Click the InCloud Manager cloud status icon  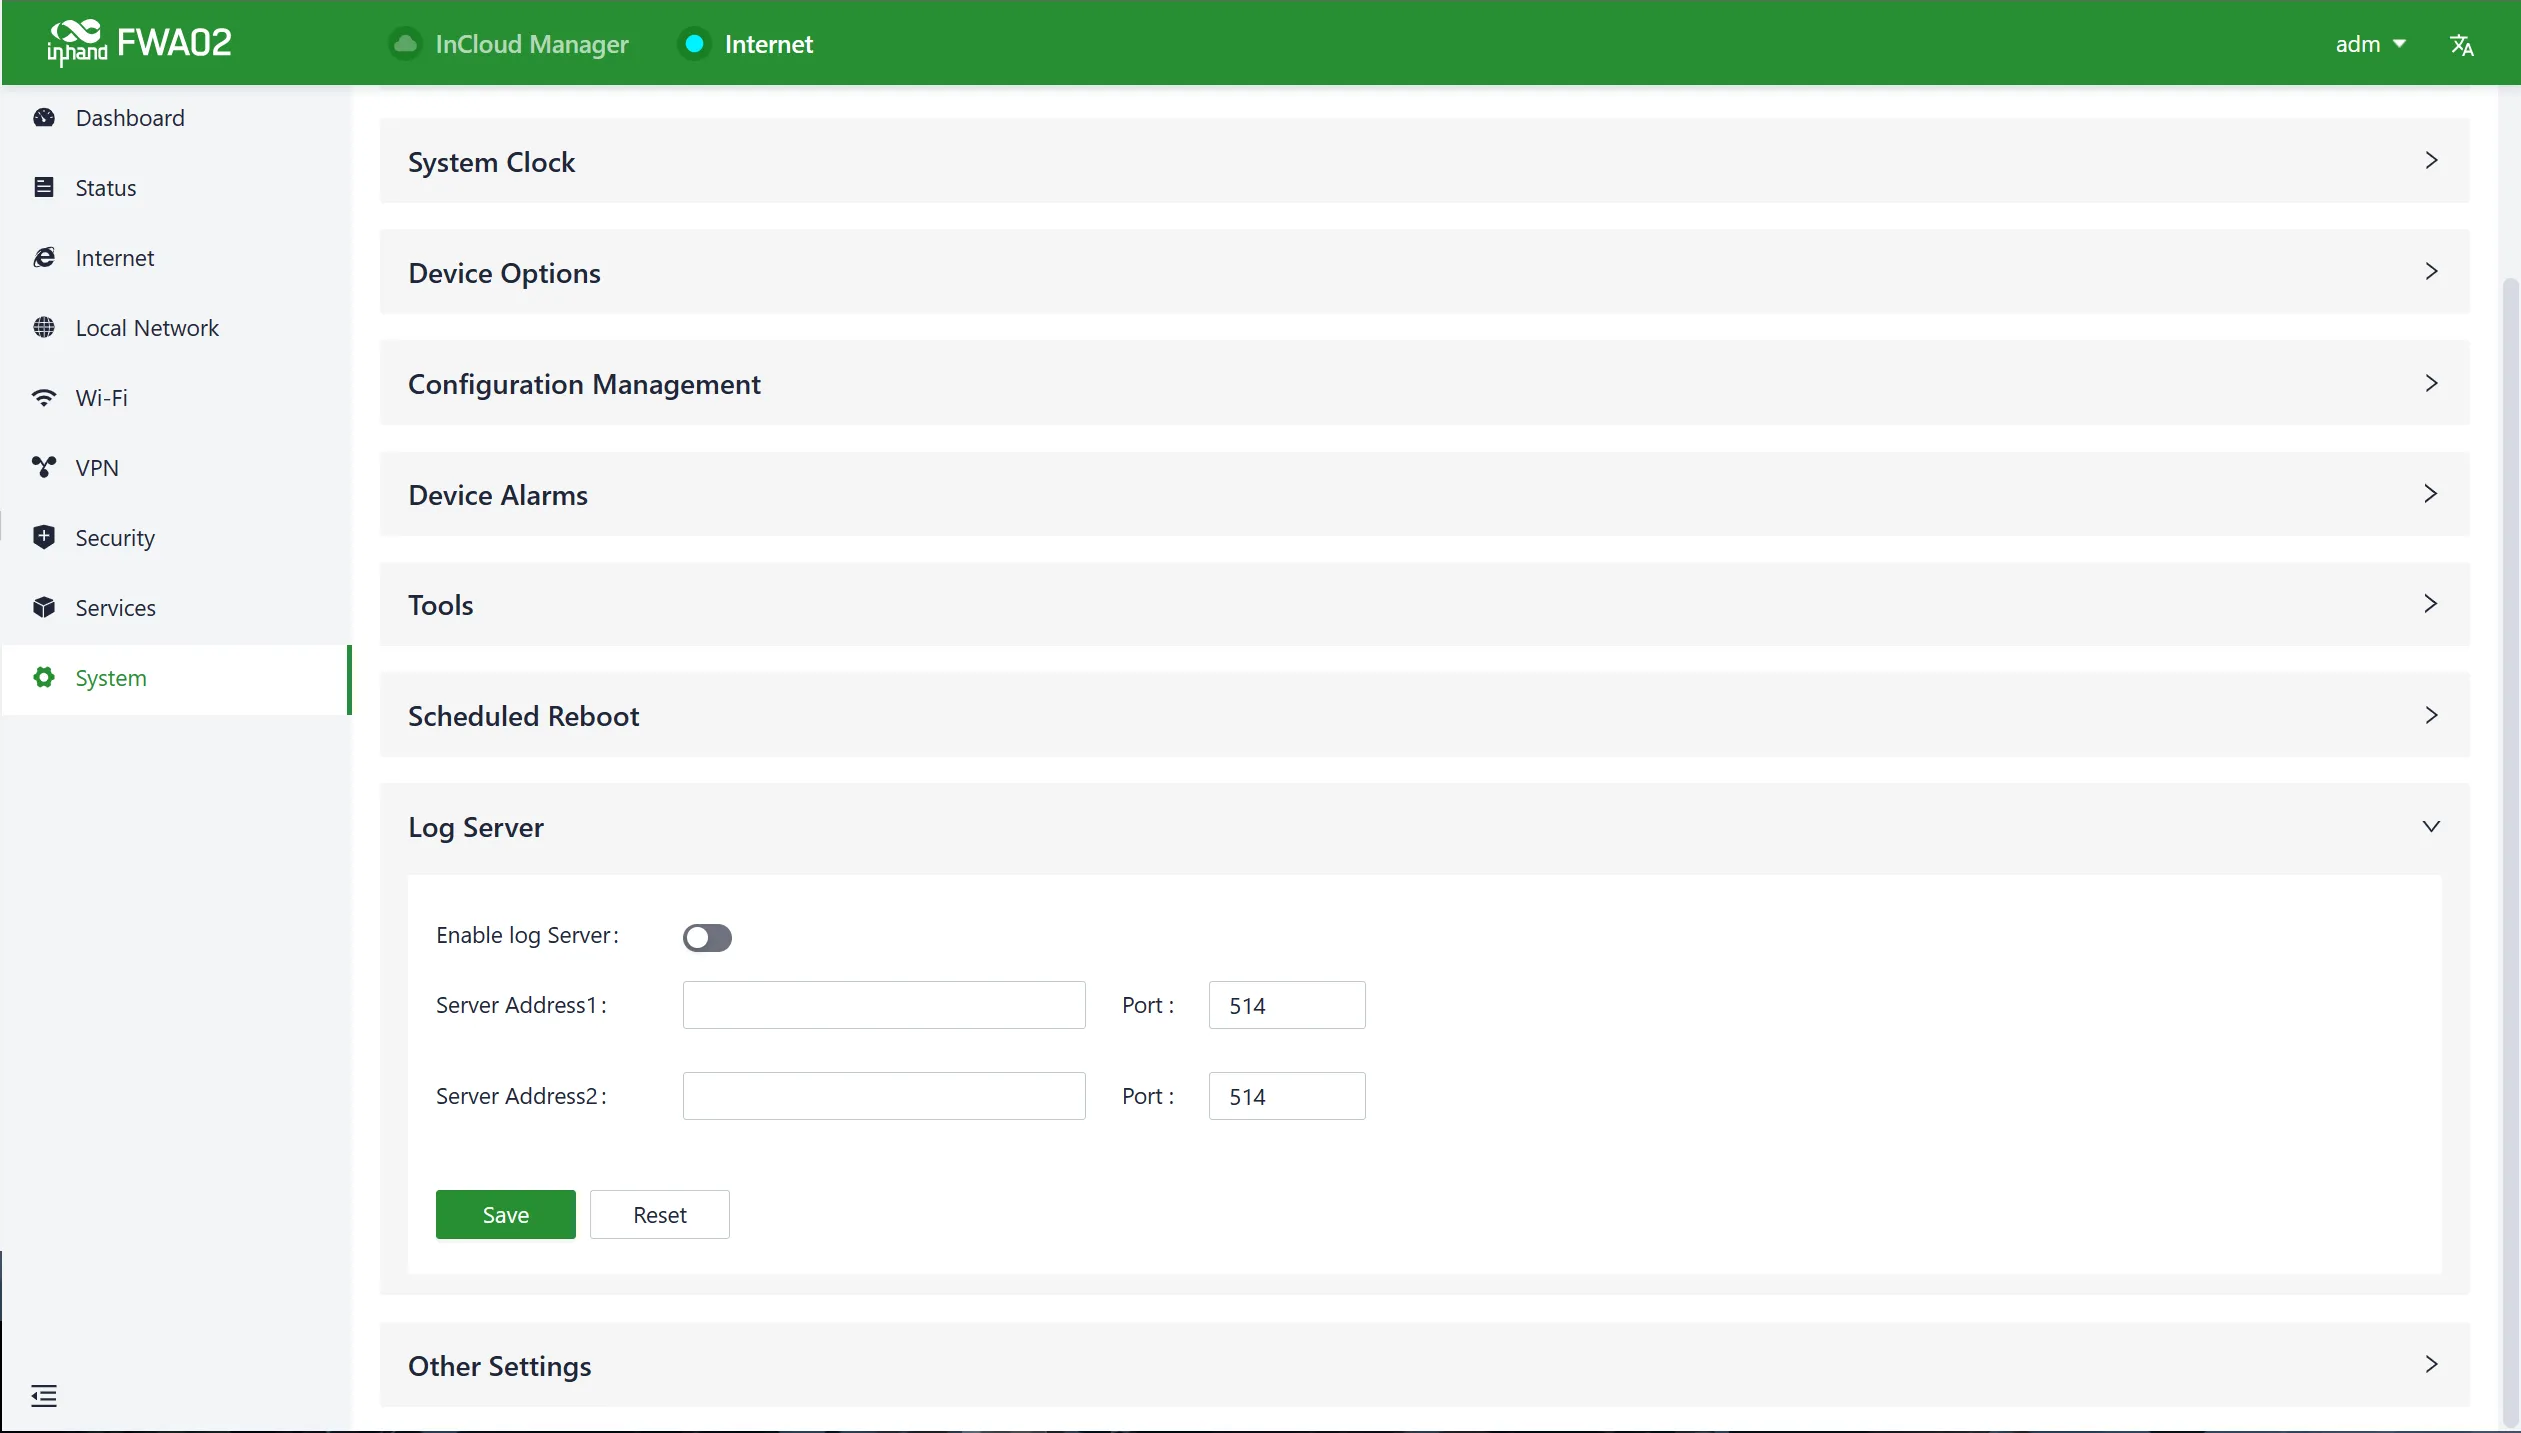tap(405, 44)
